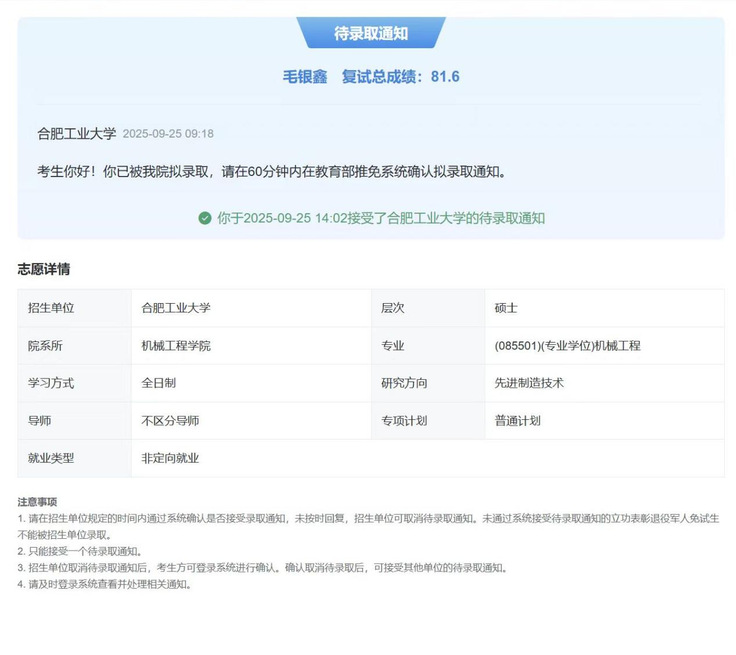Click the 注意事项 heading

pyautogui.click(x=38, y=502)
